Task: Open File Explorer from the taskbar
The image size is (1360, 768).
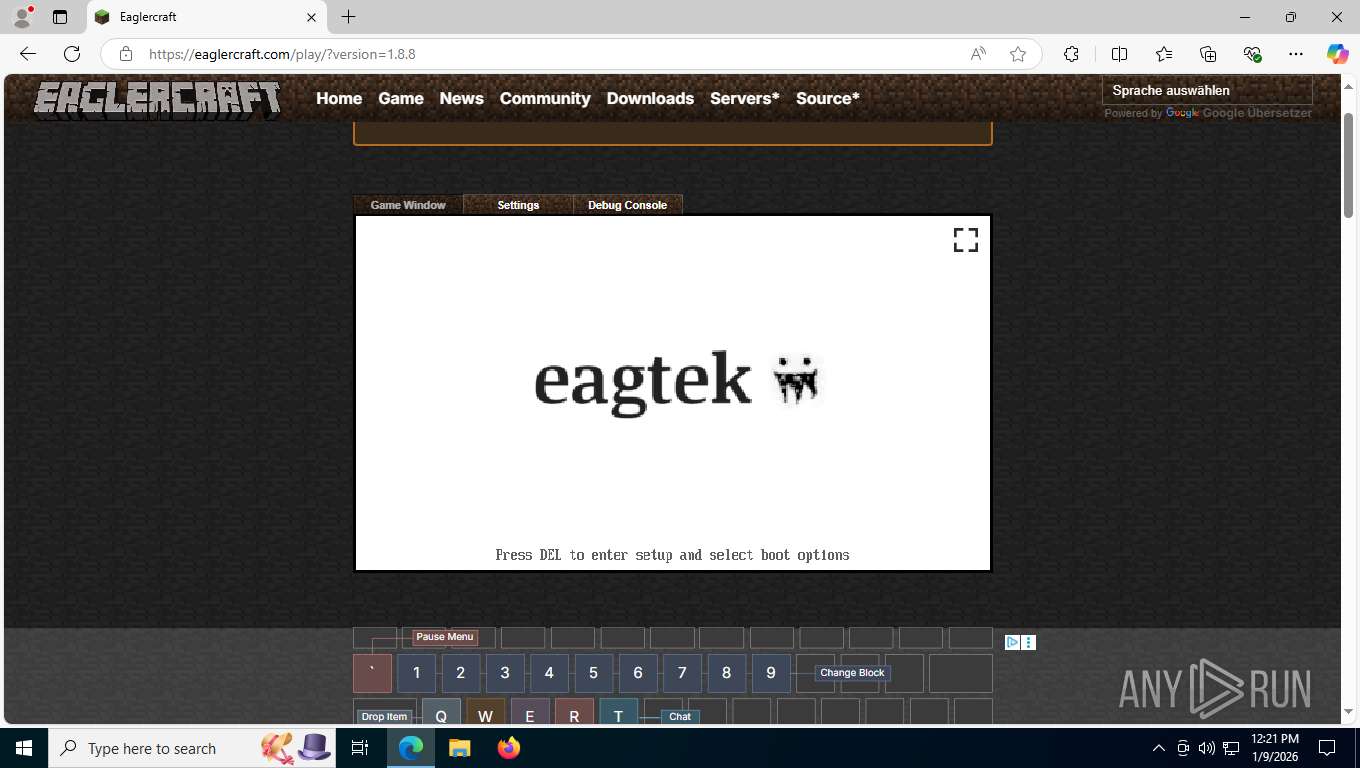Action: pos(459,748)
